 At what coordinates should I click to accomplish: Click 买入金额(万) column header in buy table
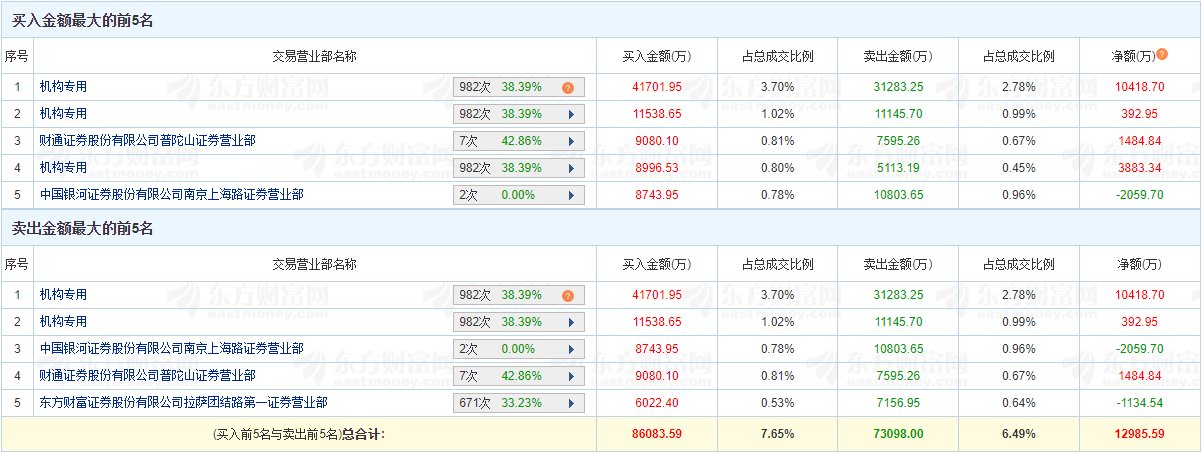[657, 56]
